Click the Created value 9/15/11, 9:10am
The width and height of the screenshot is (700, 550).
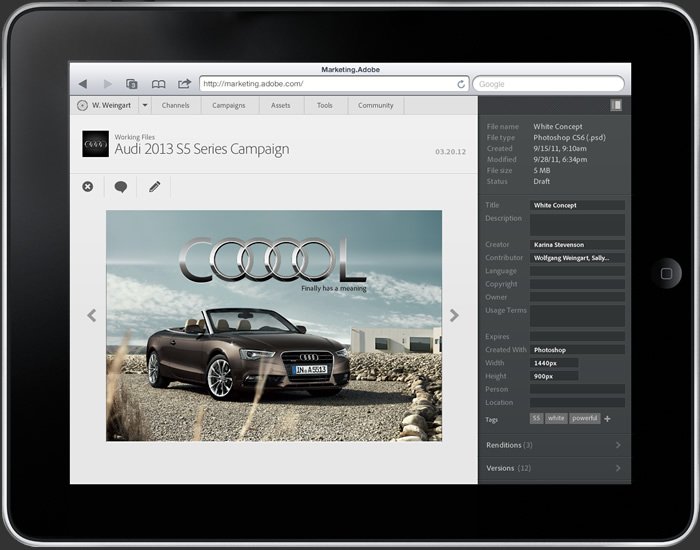pos(560,149)
